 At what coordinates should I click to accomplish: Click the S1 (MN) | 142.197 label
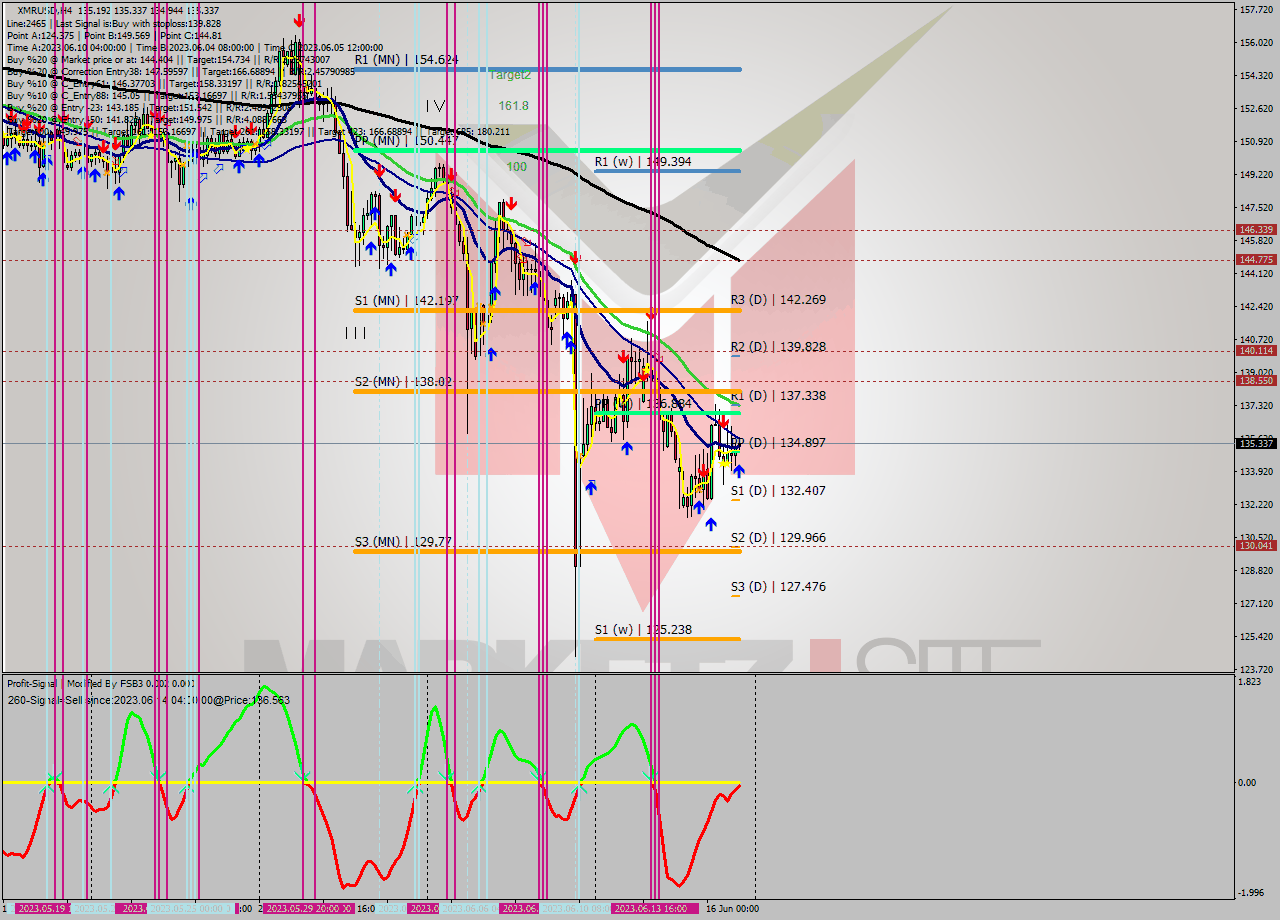coord(406,300)
